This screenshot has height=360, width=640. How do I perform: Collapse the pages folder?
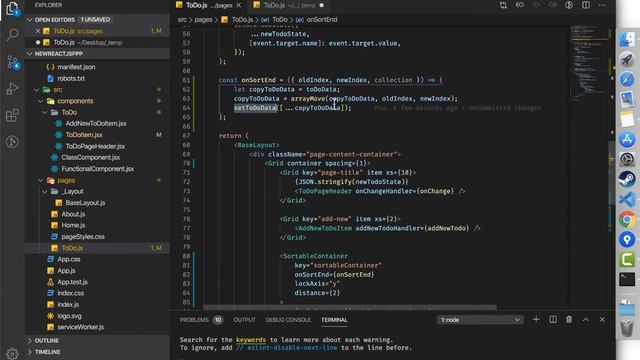pyautogui.click(x=40, y=180)
